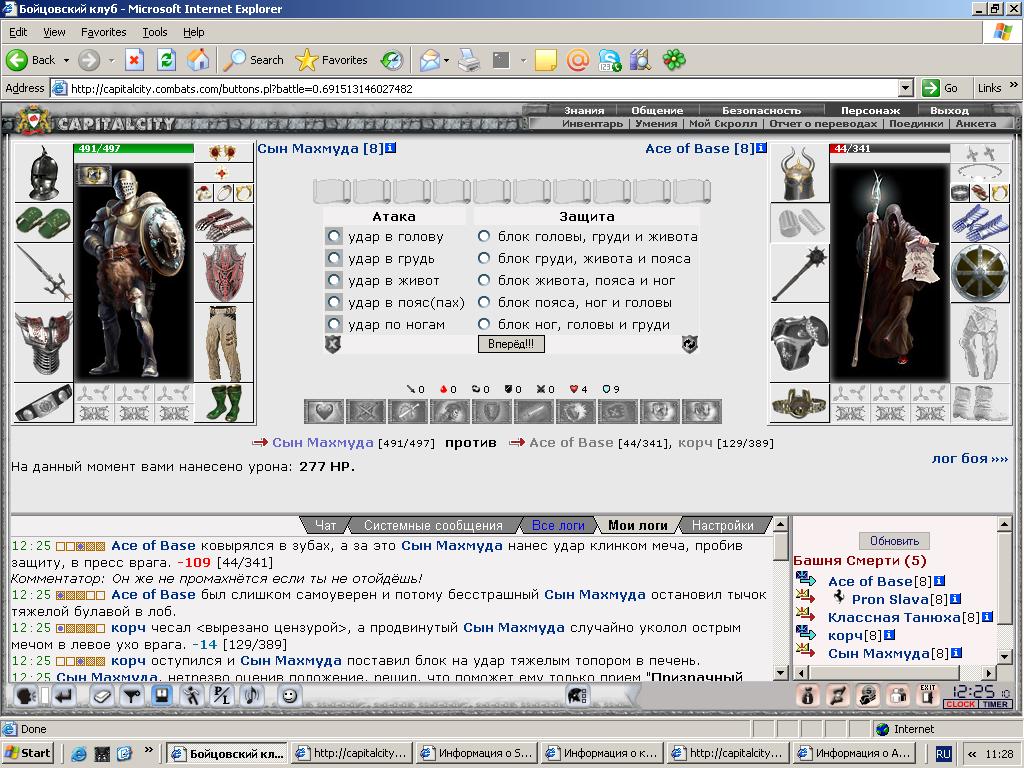Click the IE Stop toolbar icon
This screenshot has width=1024, height=768.
[x=134, y=60]
